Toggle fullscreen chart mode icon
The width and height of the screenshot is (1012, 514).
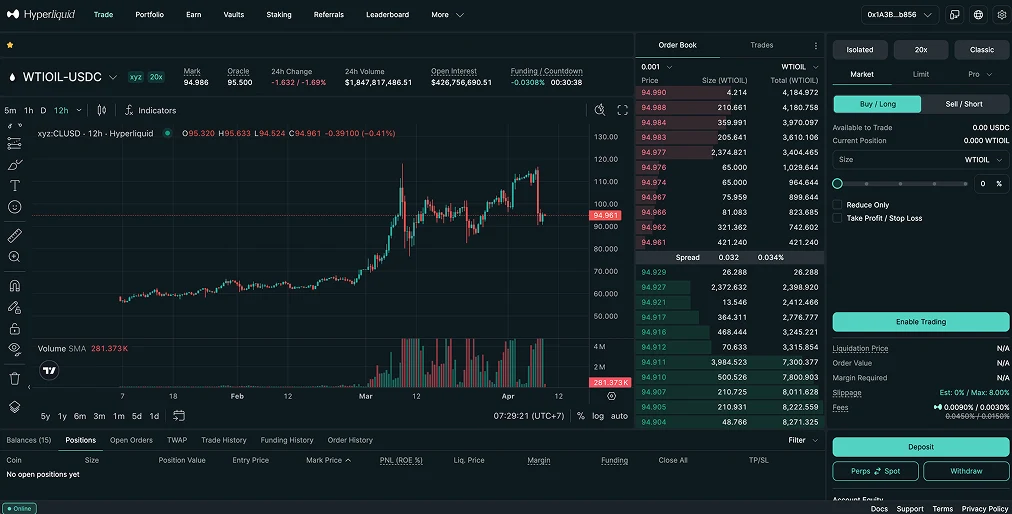pyautogui.click(x=622, y=110)
